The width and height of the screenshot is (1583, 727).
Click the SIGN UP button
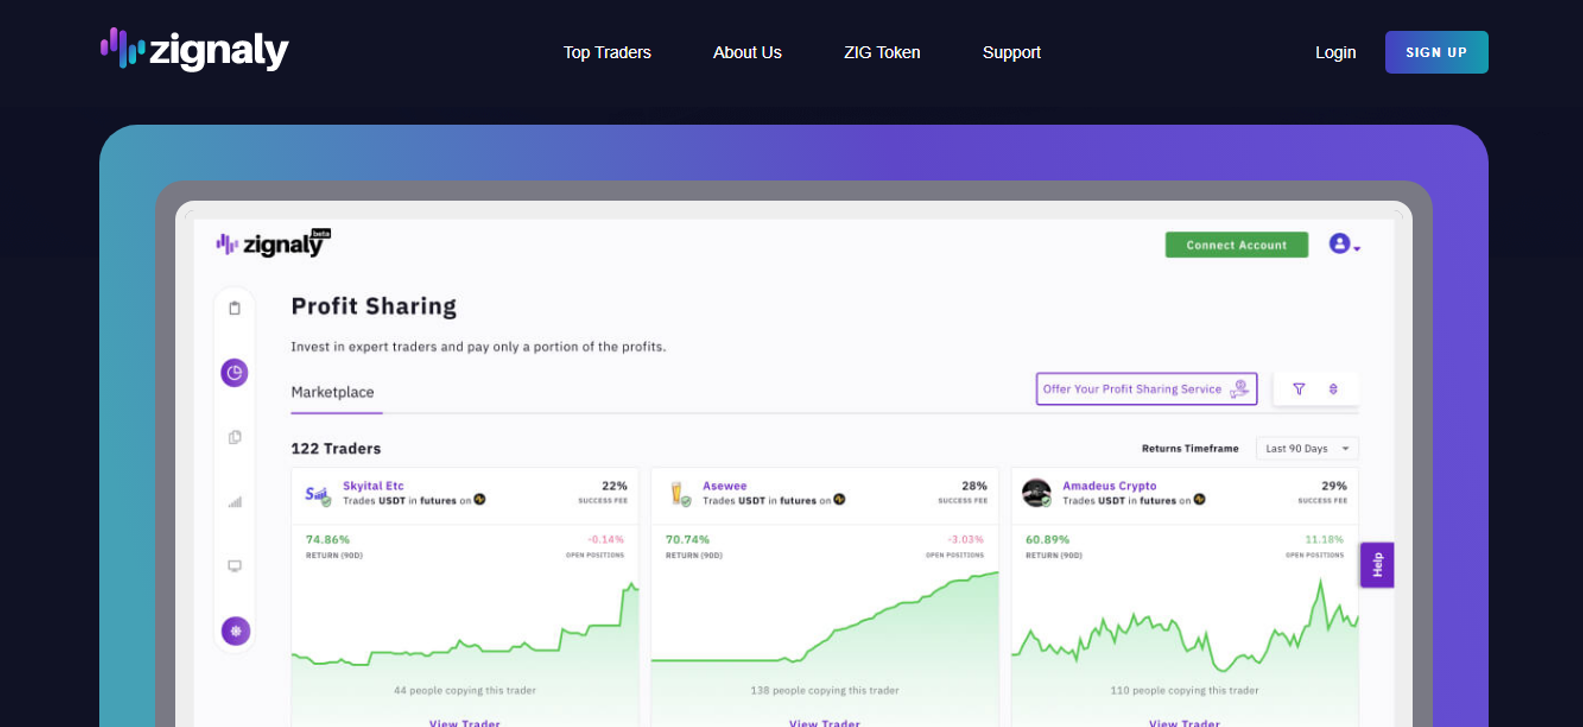[x=1436, y=52]
